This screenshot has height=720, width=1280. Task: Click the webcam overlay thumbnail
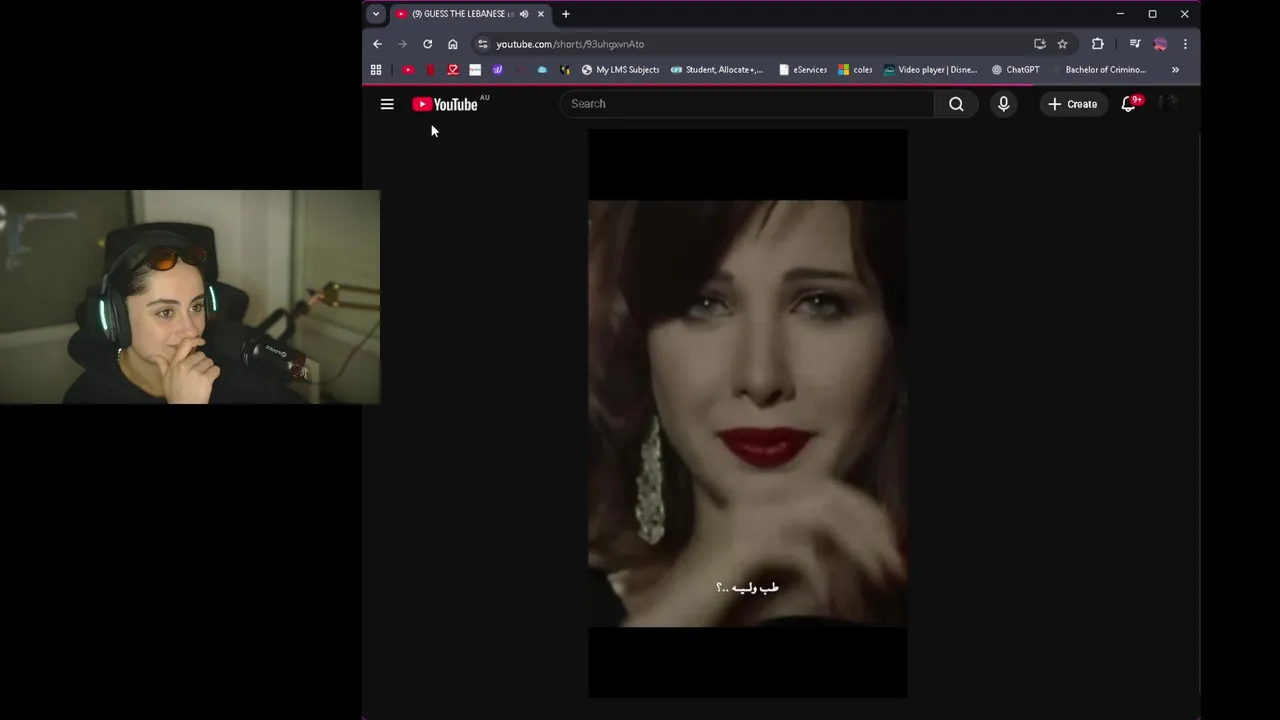point(190,297)
